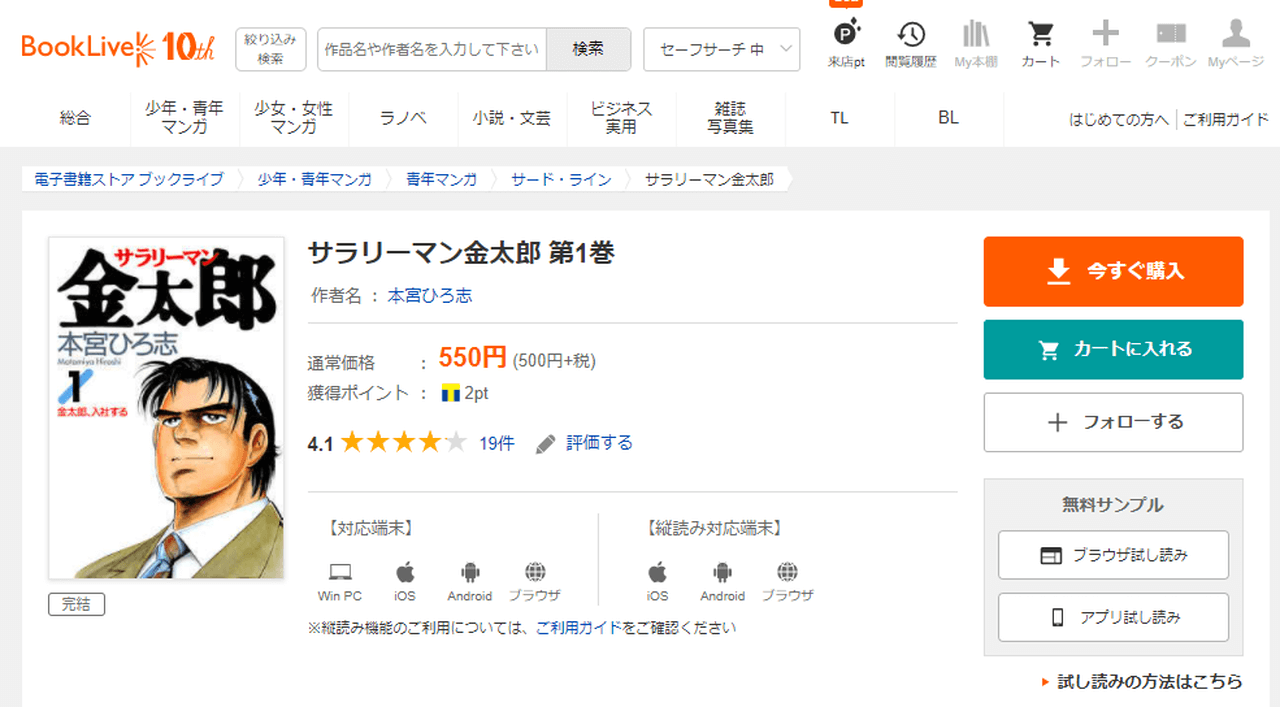Open the Myページ user icon
The width and height of the screenshot is (1280, 707).
coord(1236,36)
